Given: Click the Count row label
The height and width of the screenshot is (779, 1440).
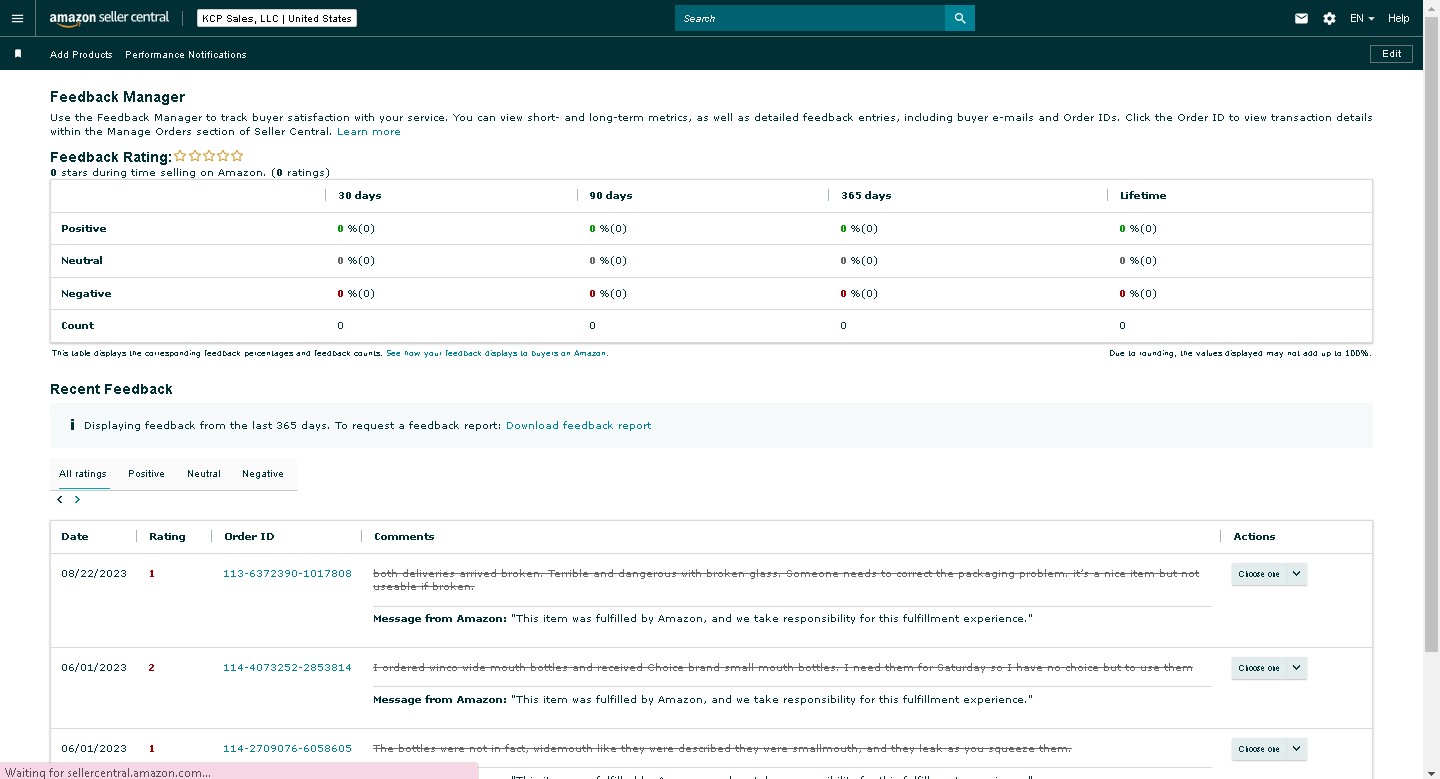Looking at the screenshot, I should tap(78, 326).
